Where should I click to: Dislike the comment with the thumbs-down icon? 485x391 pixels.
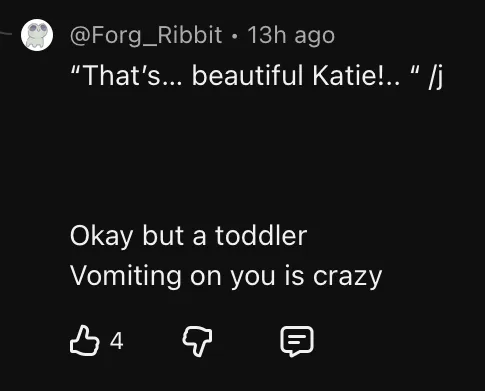[x=197, y=341]
